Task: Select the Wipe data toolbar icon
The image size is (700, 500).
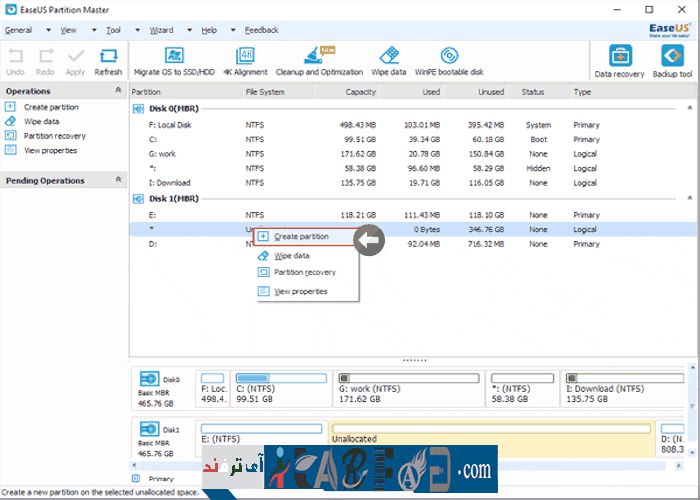Action: [389, 56]
